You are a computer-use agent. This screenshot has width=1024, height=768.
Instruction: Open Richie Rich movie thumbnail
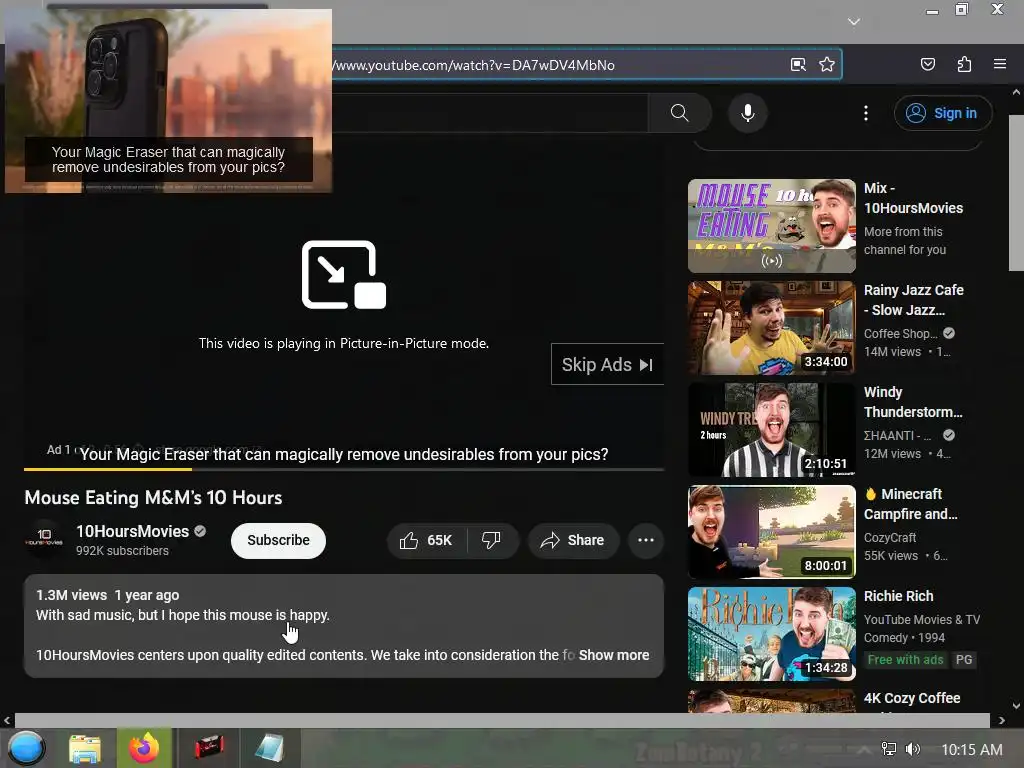click(771, 633)
